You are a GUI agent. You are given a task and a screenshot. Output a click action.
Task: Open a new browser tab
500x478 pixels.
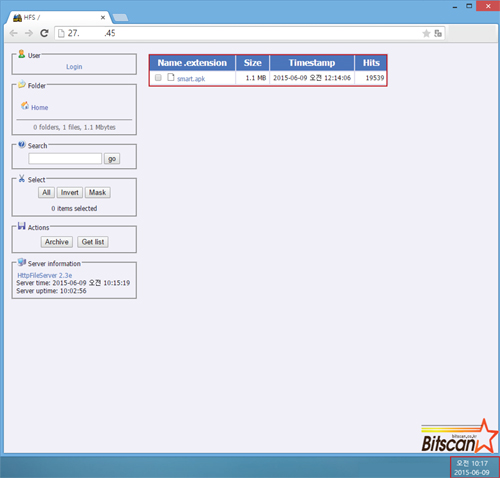120,18
